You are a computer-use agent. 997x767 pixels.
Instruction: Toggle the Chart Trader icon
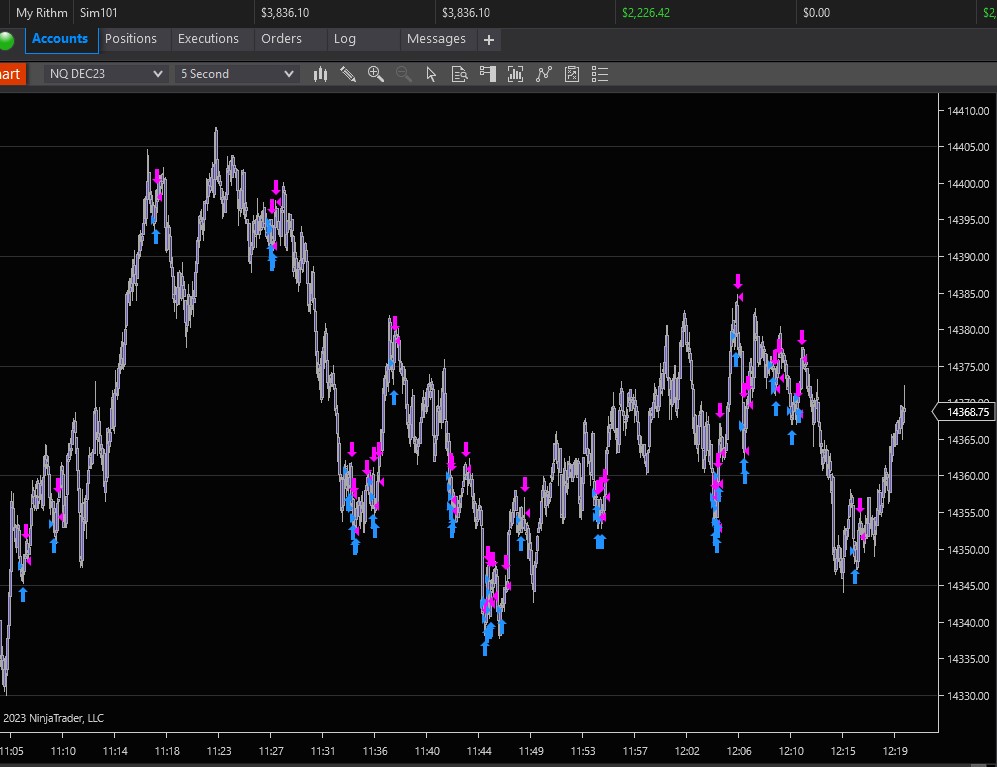coord(488,74)
